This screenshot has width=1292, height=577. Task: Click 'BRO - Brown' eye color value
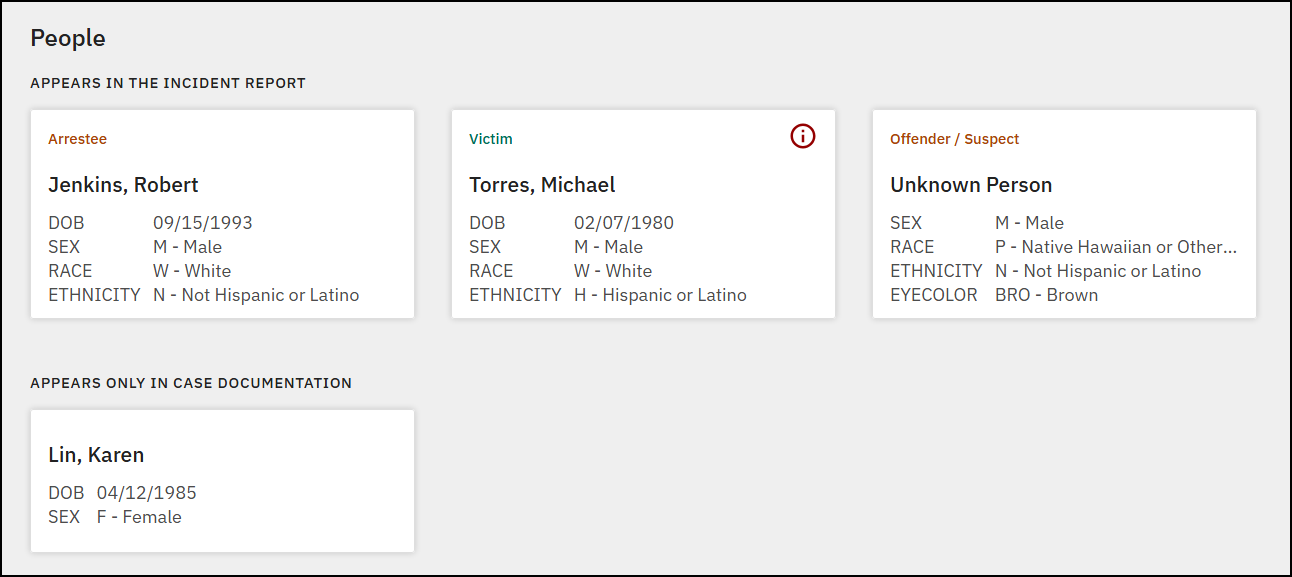(x=1046, y=295)
